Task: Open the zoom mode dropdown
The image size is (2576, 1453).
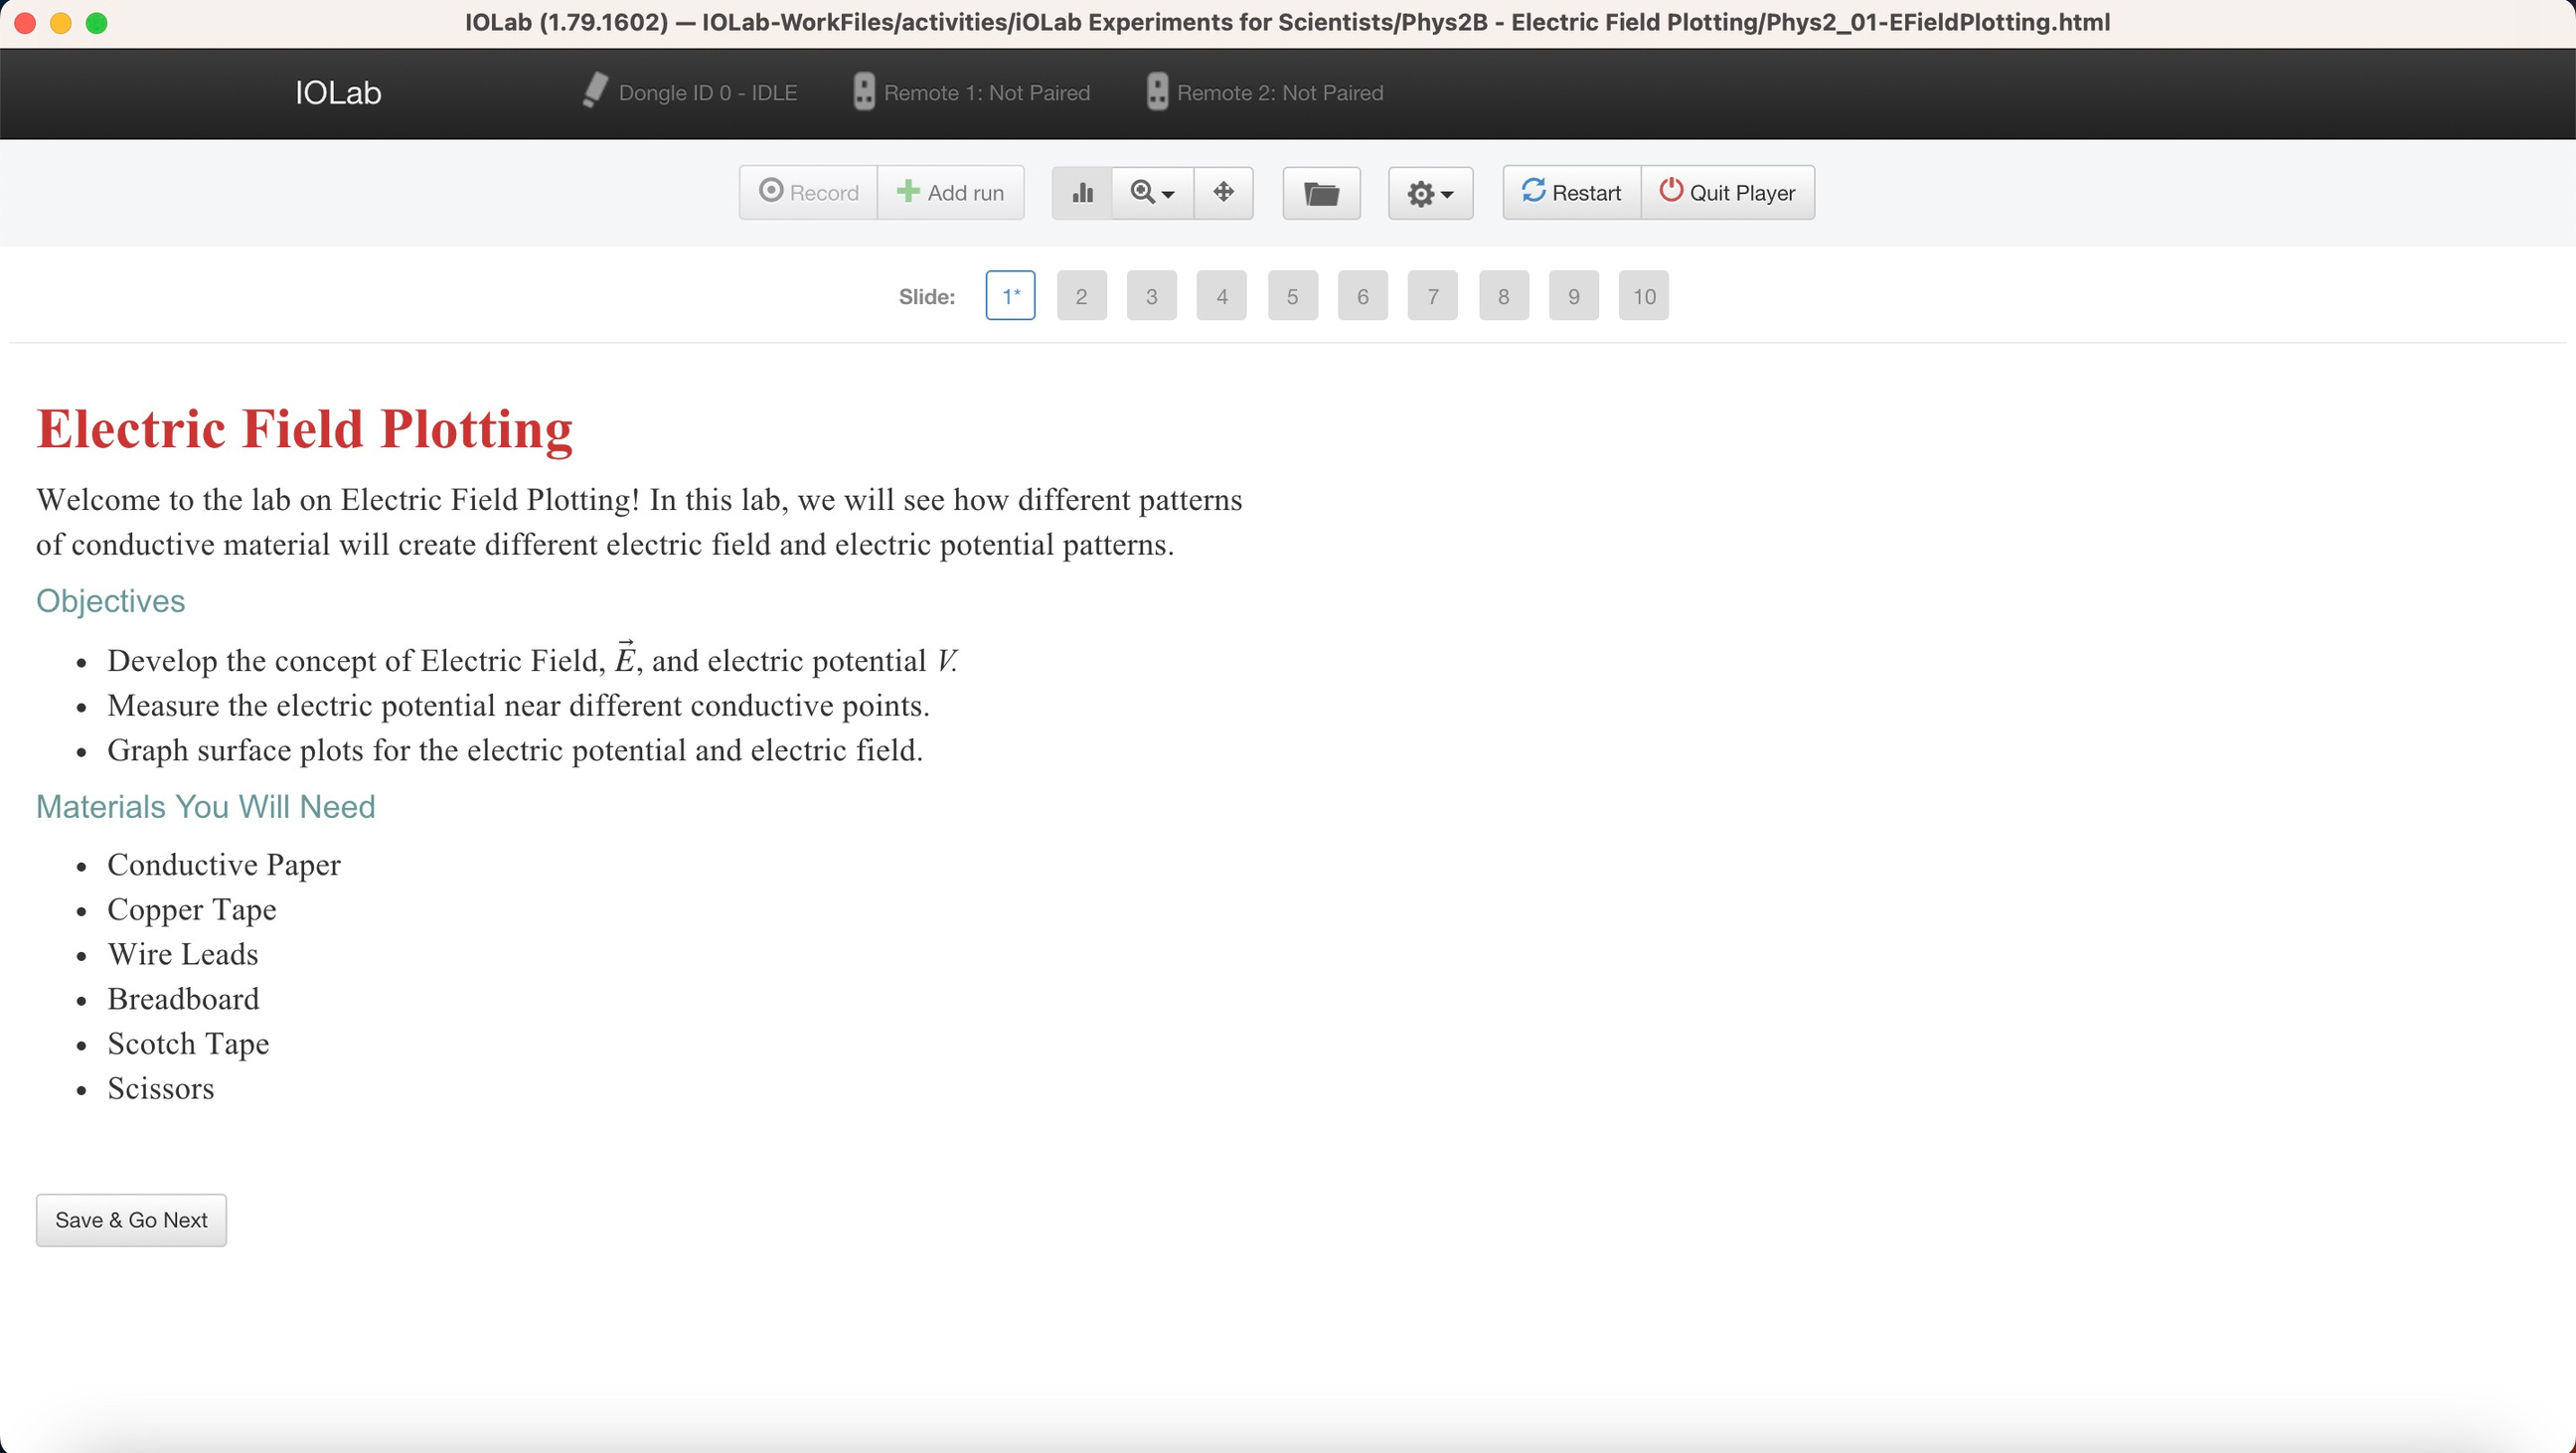Action: tap(1153, 192)
